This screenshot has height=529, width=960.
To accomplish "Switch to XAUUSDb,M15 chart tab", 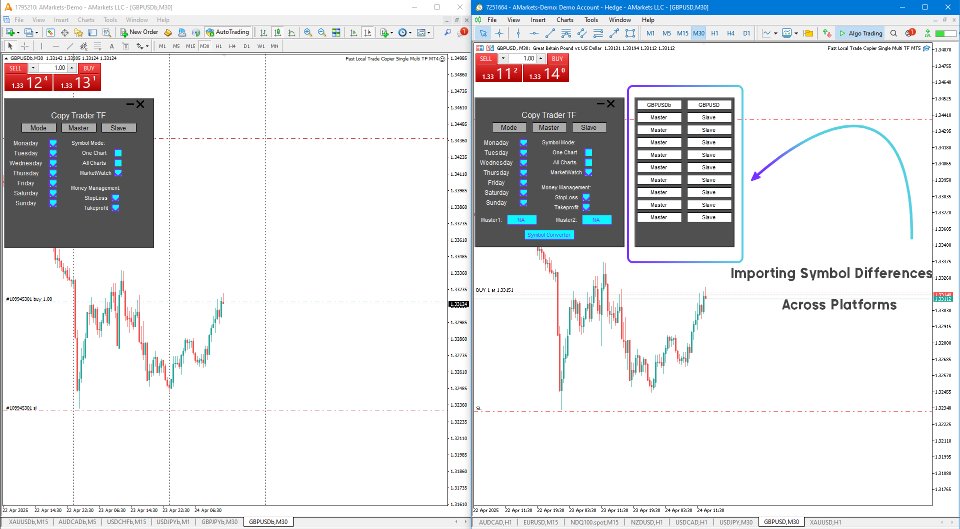I will coord(28,522).
